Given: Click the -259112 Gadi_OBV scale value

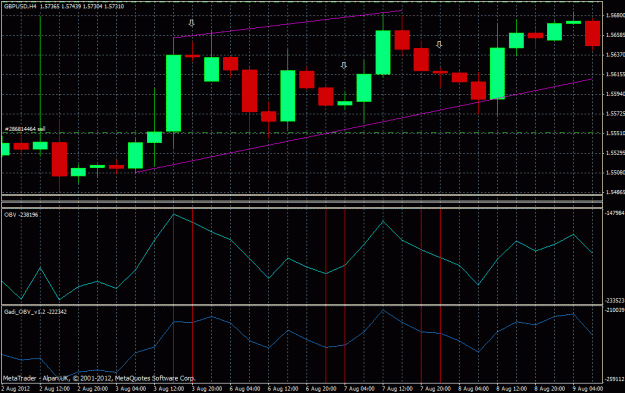Looking at the screenshot, I should point(614,379).
